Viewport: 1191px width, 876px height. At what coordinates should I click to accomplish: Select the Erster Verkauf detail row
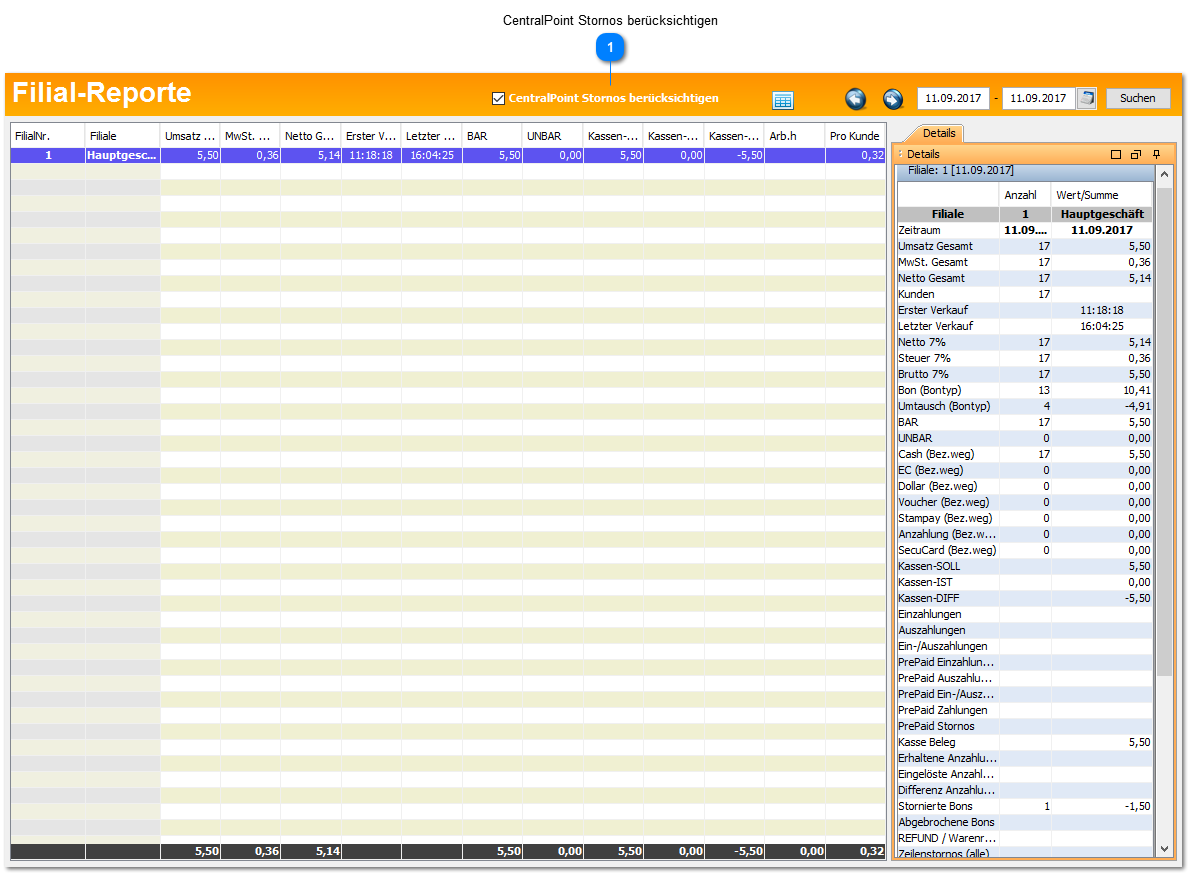[1025, 310]
